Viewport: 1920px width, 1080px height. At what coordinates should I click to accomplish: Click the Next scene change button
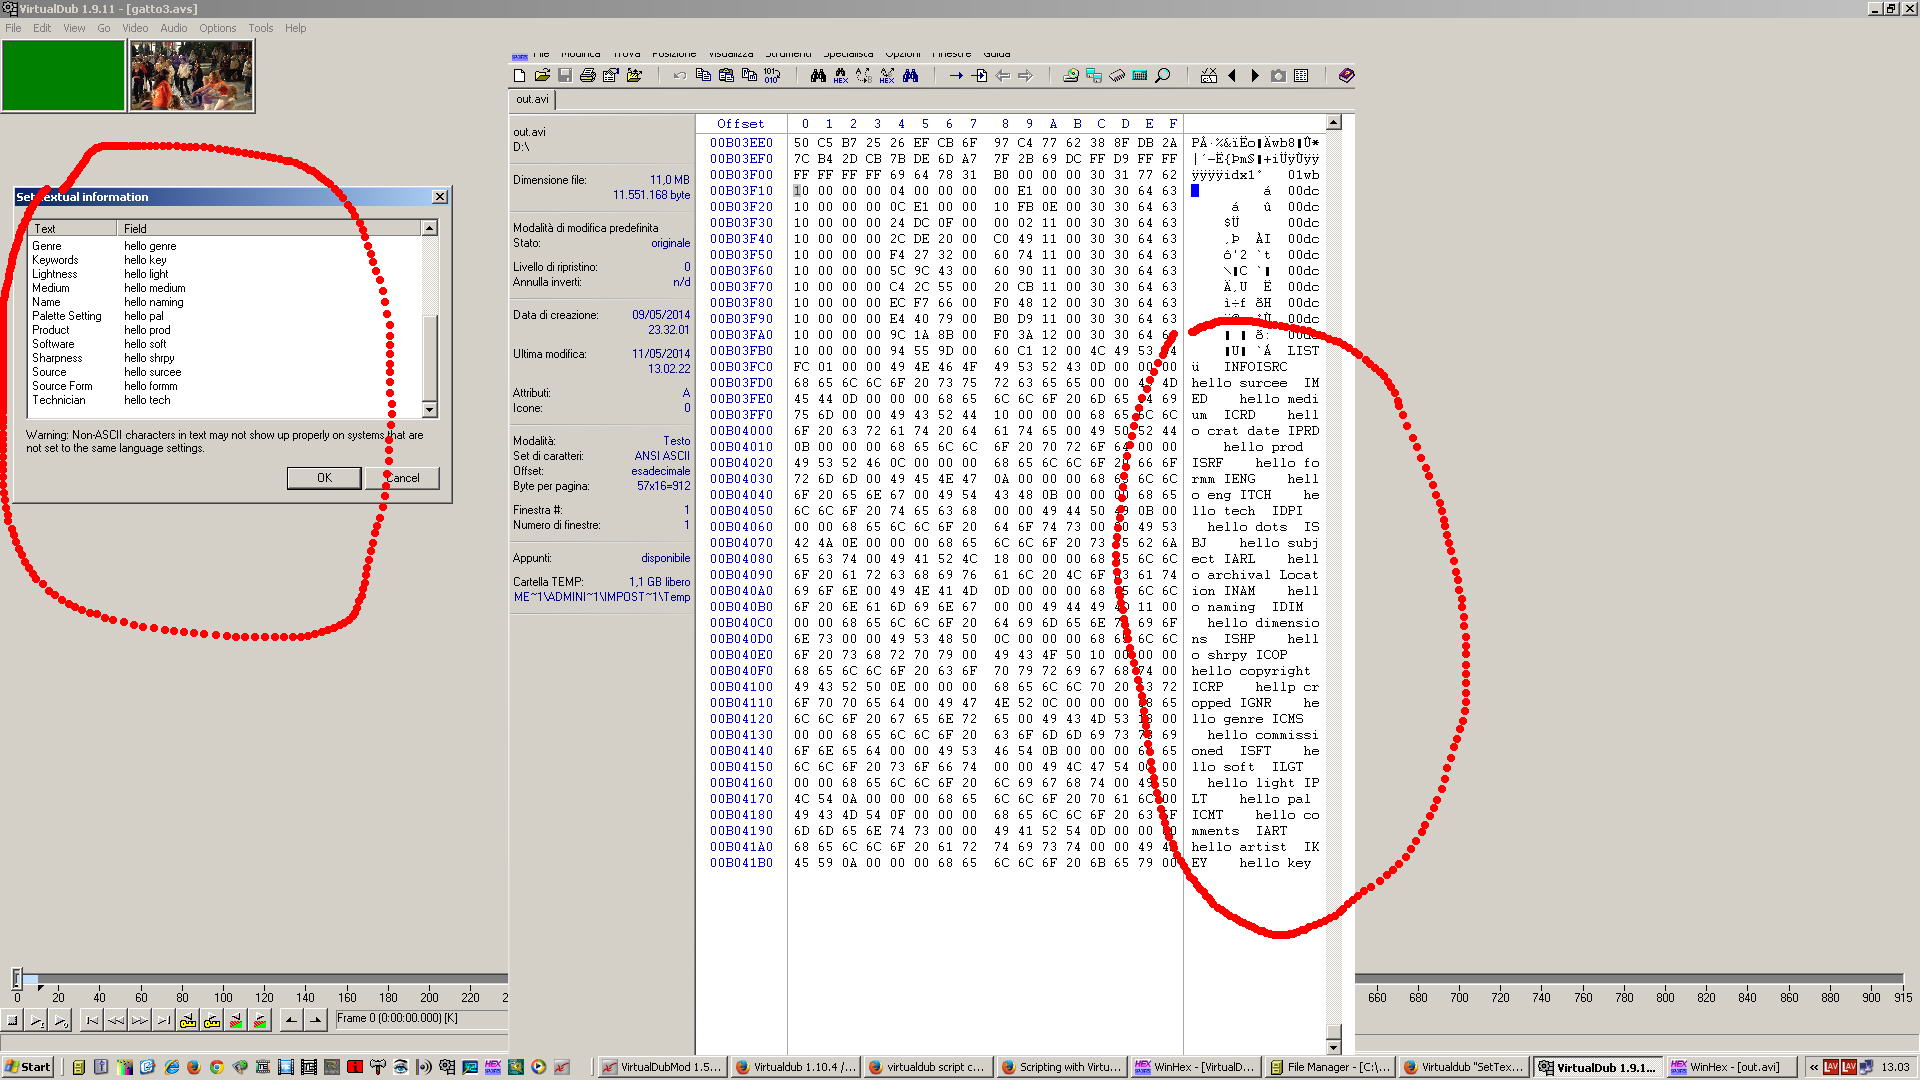(260, 1021)
